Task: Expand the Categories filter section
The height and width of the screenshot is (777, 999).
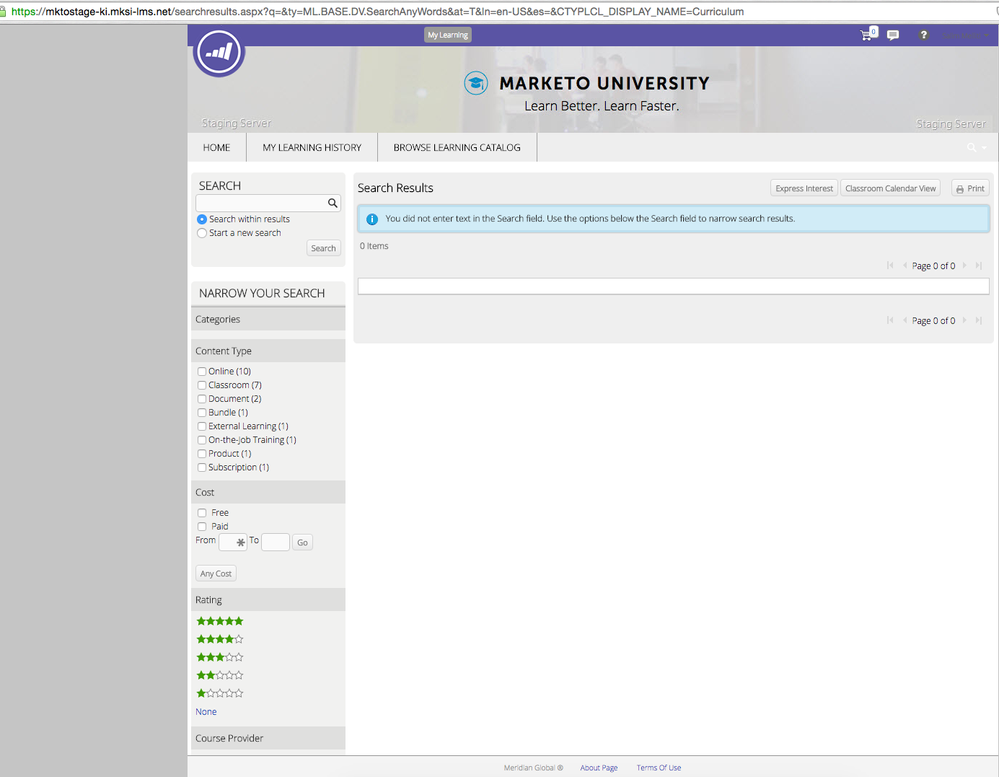Action: coord(268,319)
